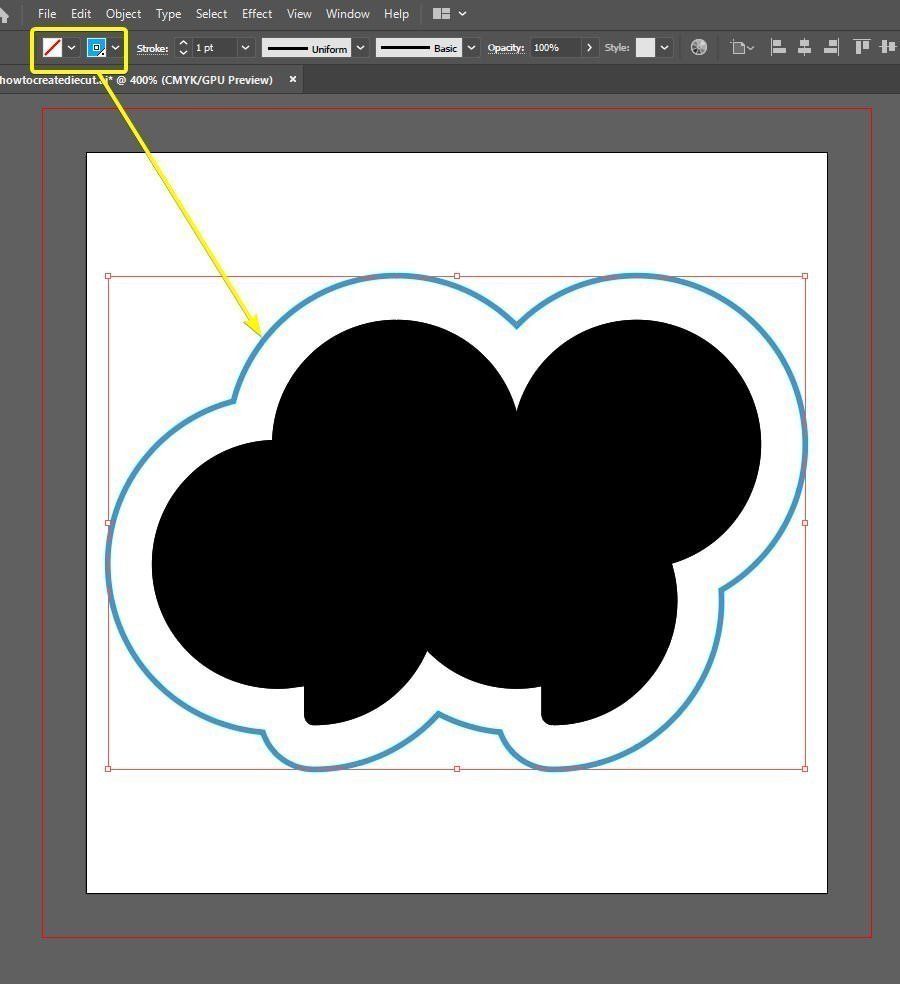
Task: Click the Horizontal Distribute Center icon
Action: coord(891,47)
